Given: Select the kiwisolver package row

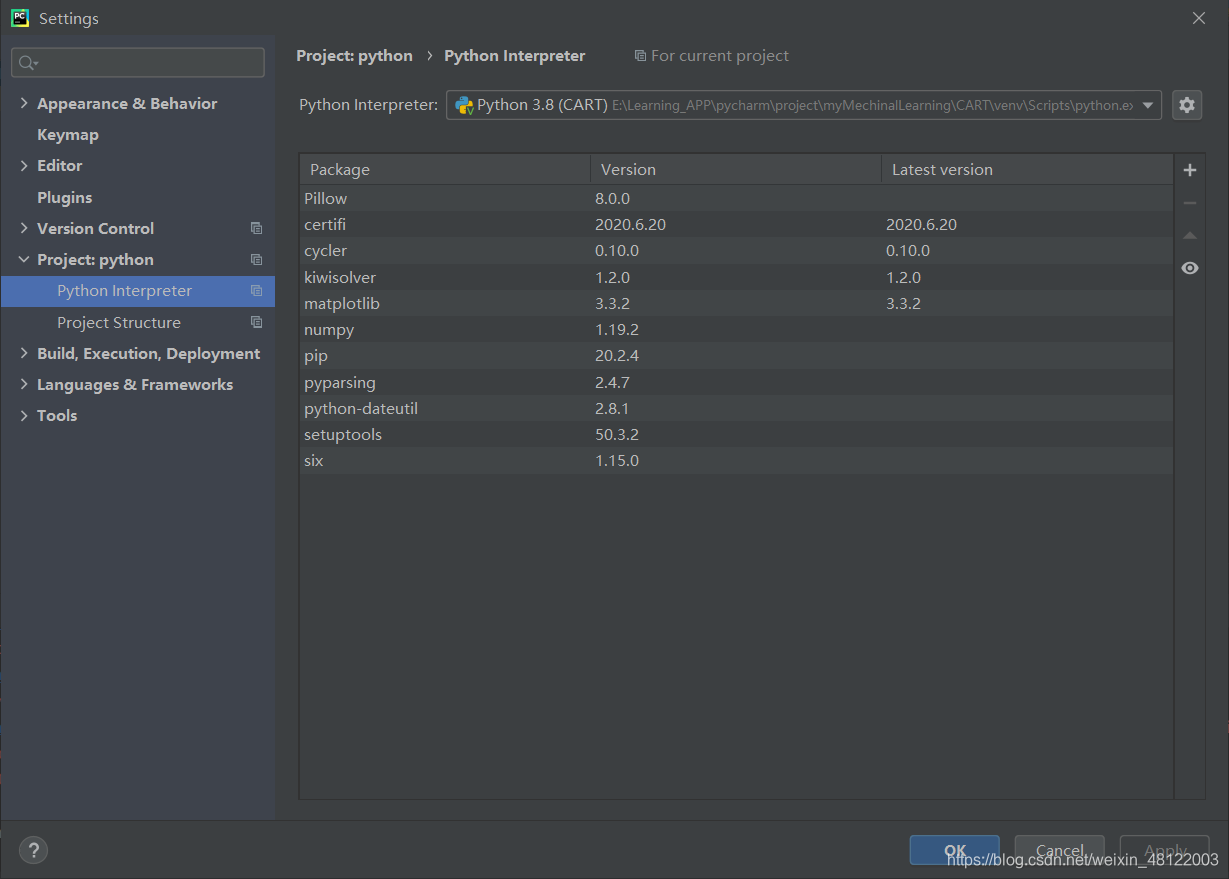Looking at the screenshot, I should tap(736, 277).
